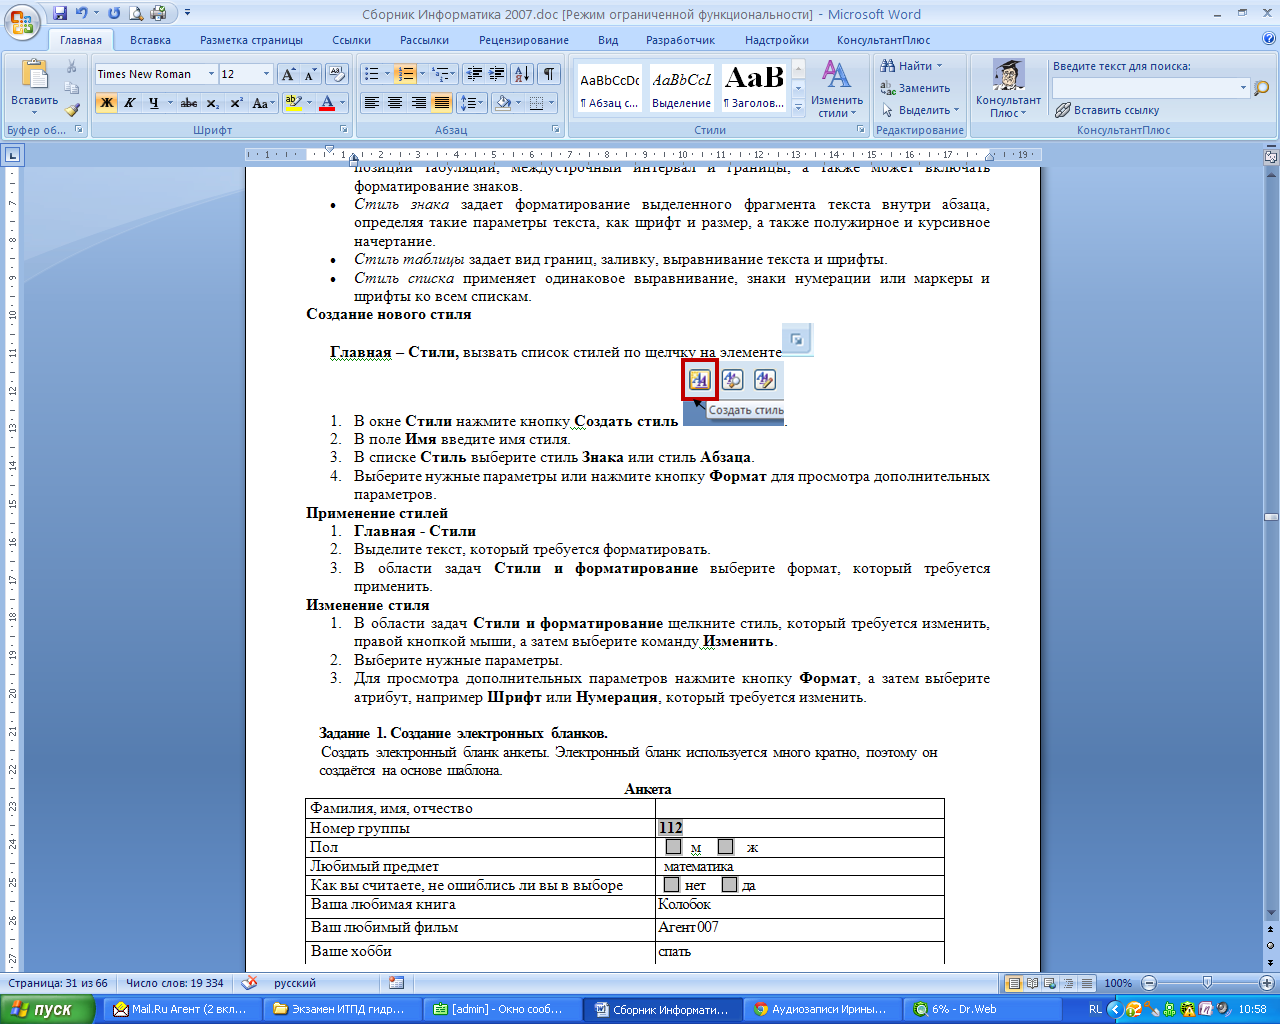Customize Quick Access Toolbar dropdown
Image resolution: width=1280 pixels, height=1024 pixels.
click(187, 14)
